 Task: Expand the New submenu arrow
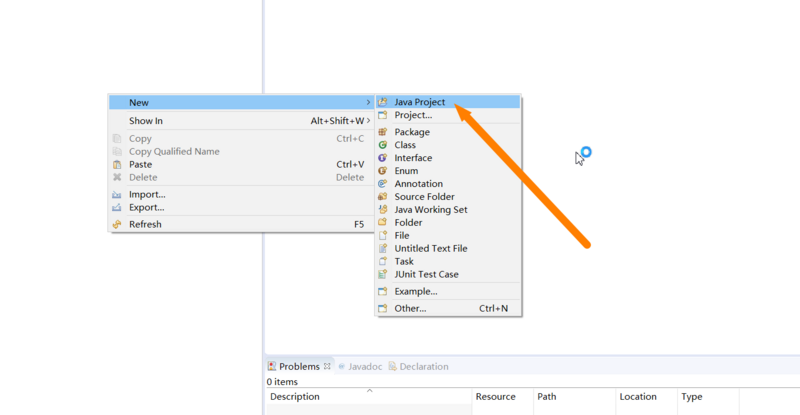coord(368,103)
